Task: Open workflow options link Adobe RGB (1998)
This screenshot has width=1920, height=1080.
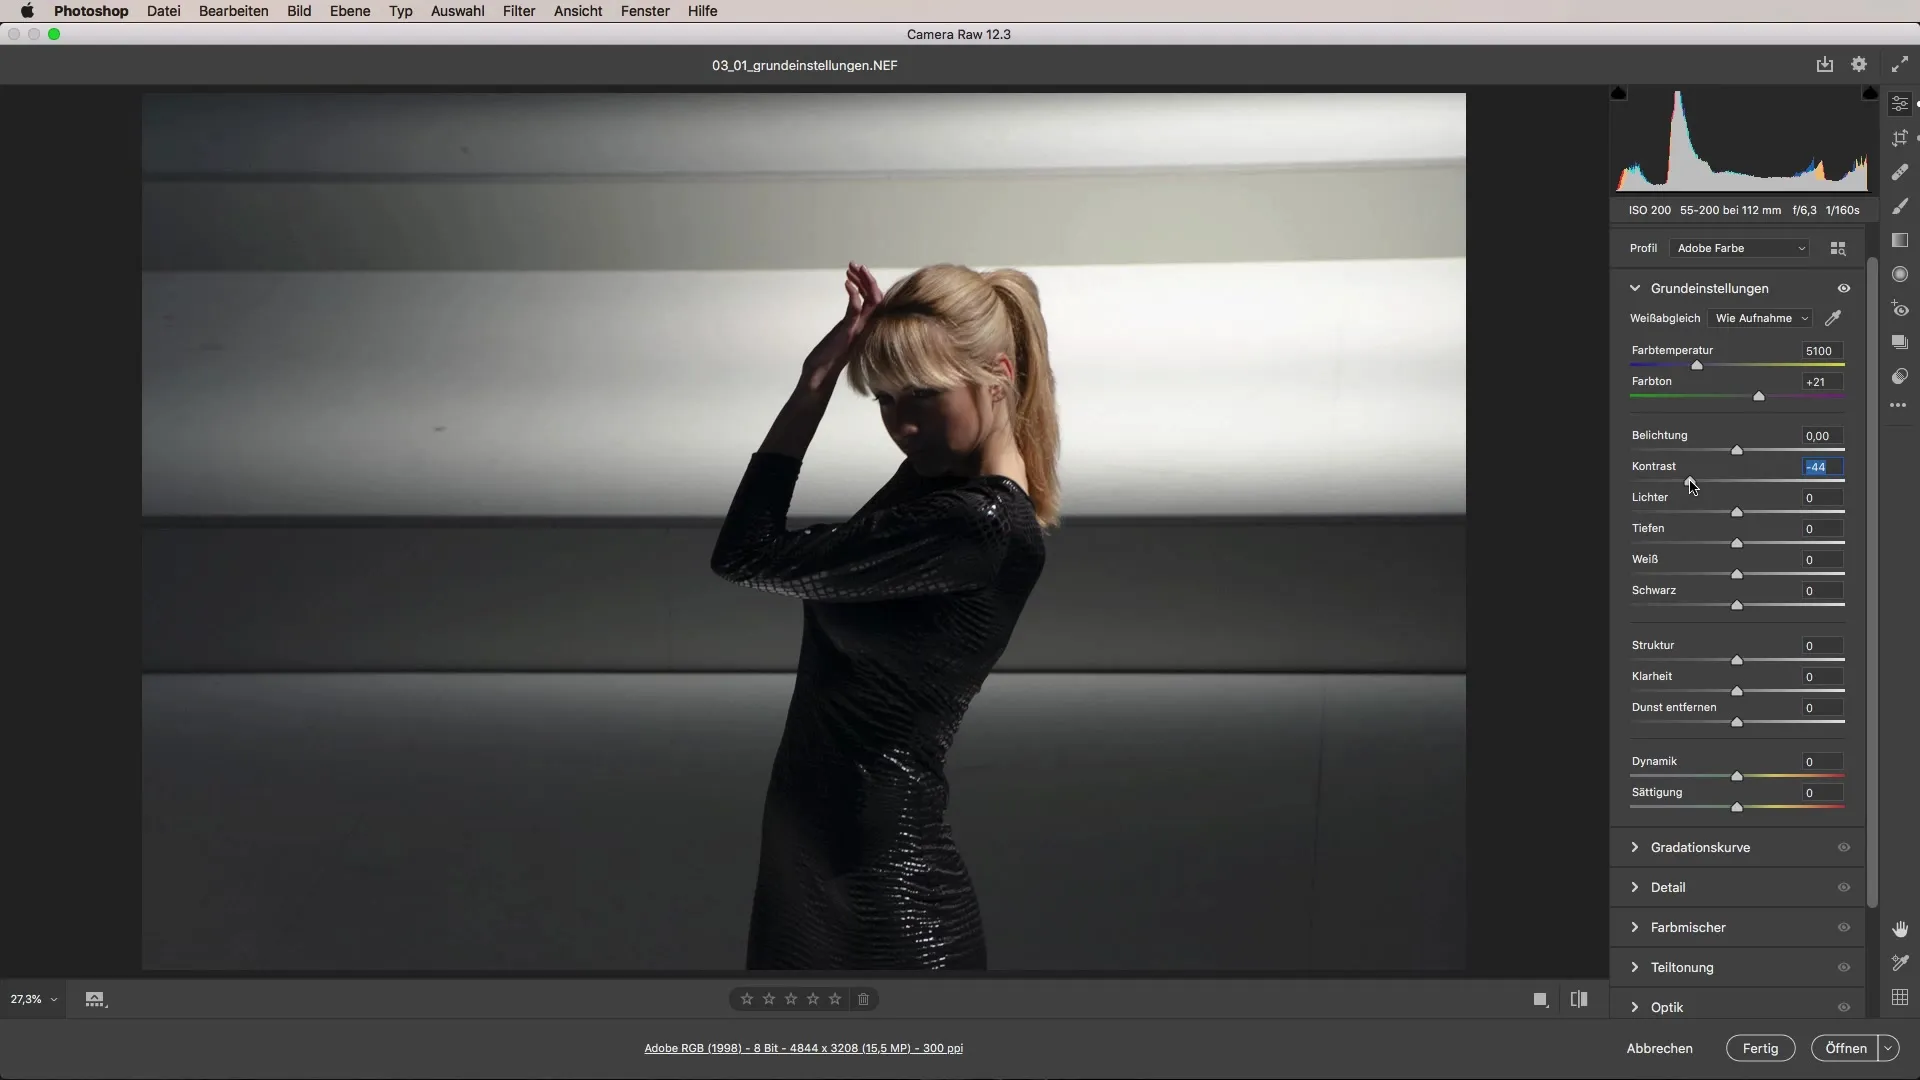Action: (803, 1048)
